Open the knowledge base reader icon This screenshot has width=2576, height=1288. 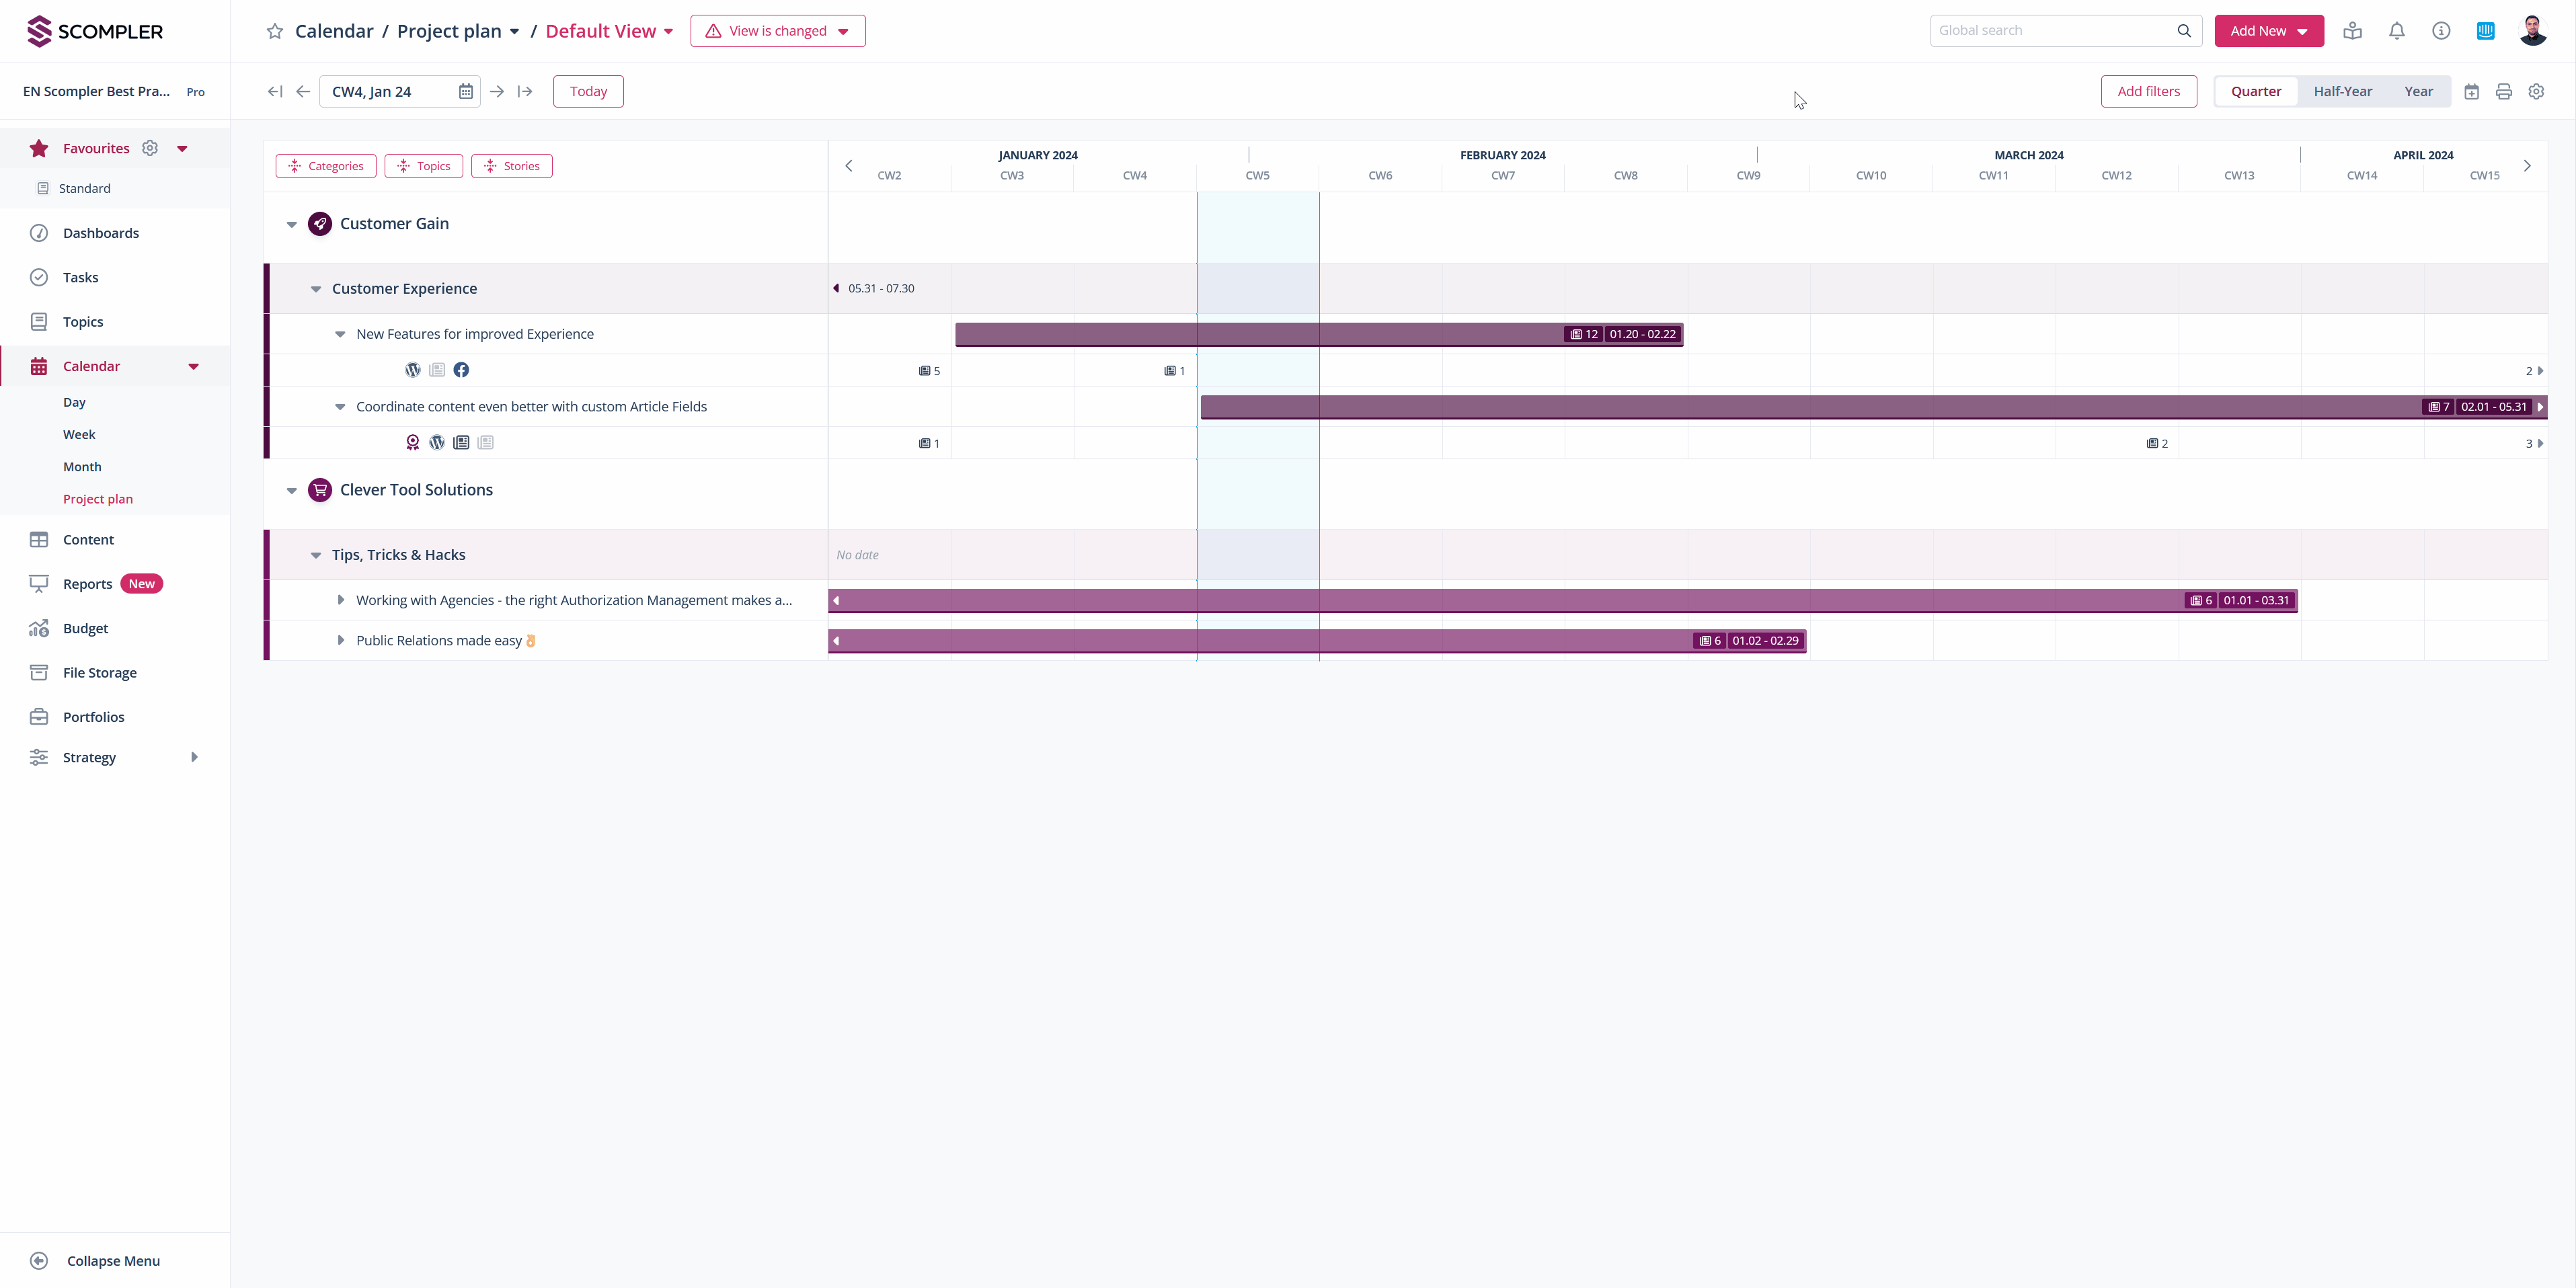tap(2353, 30)
